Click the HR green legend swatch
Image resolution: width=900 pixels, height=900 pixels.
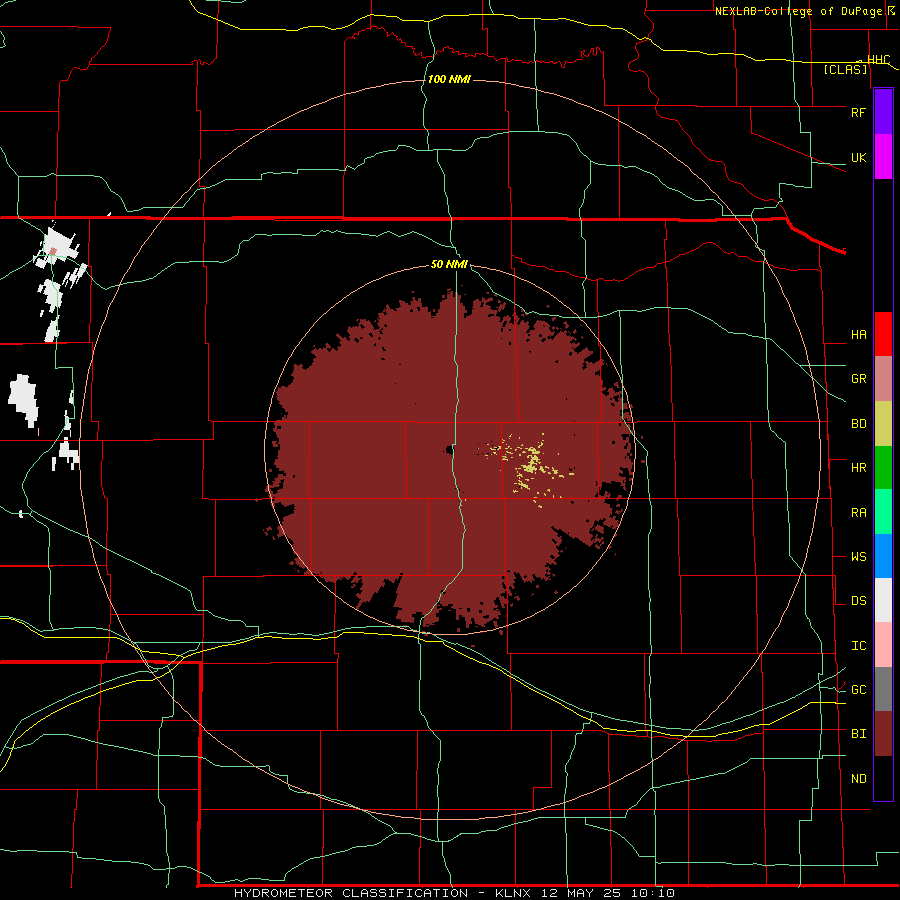883,467
